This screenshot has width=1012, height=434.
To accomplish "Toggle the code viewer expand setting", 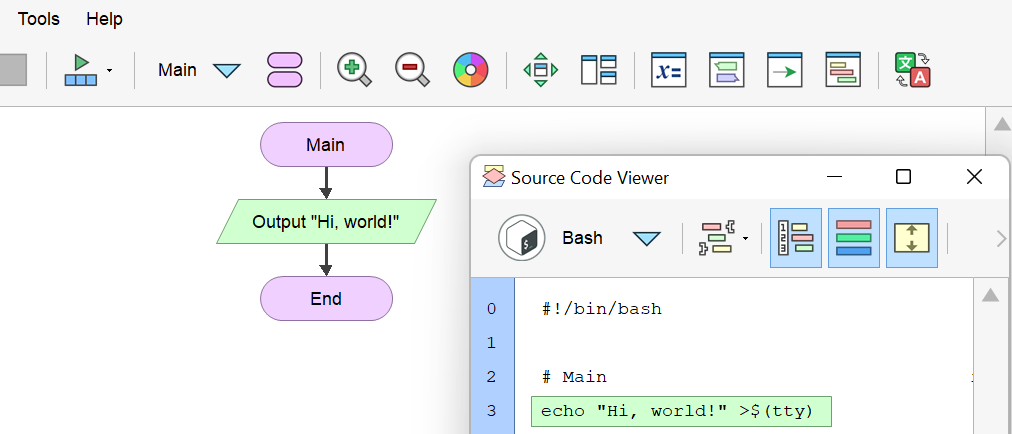I will pyautogui.click(x=912, y=238).
